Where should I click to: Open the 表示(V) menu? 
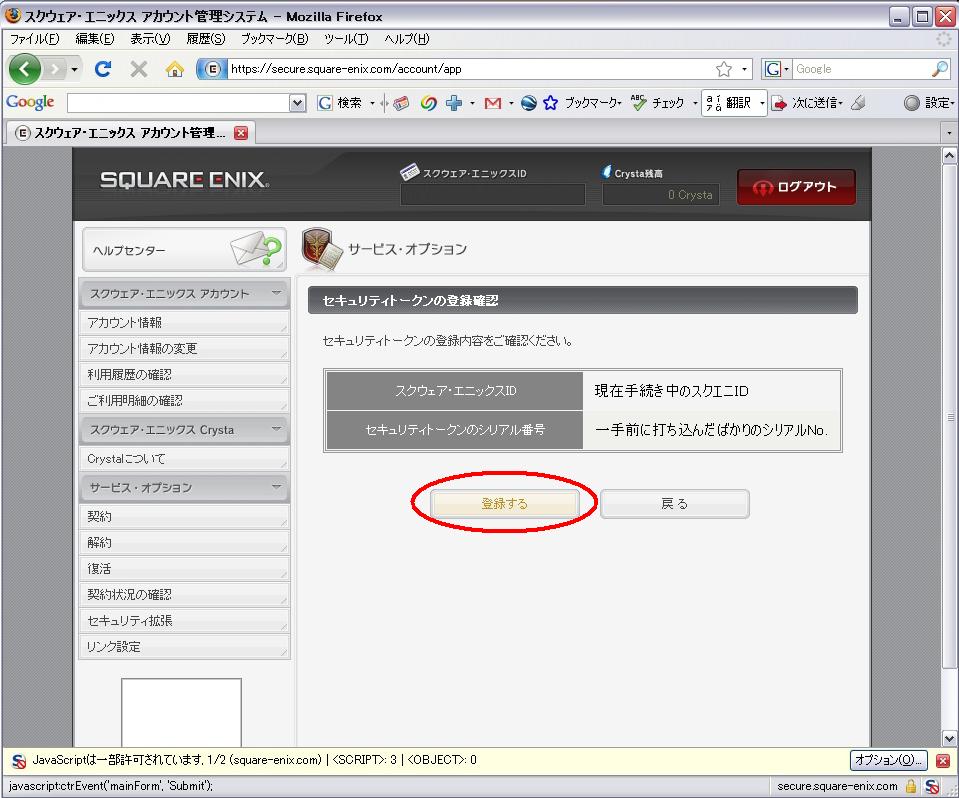pos(150,39)
